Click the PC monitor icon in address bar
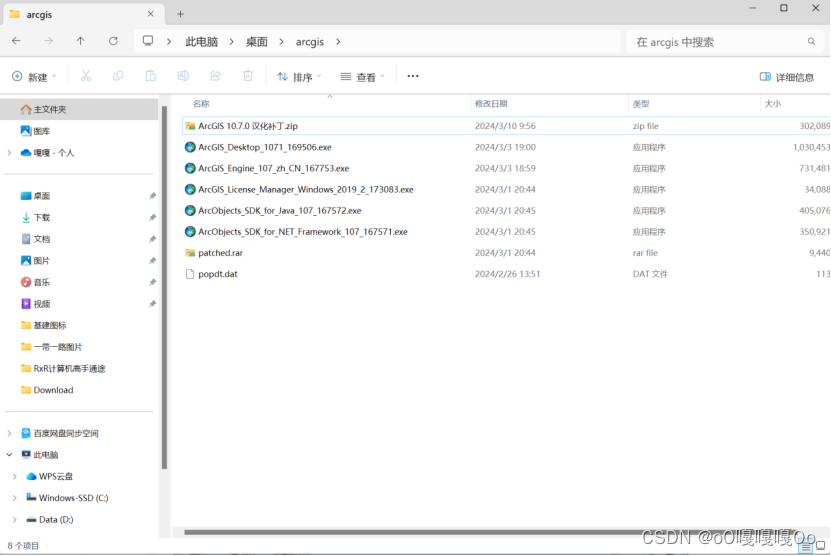The image size is (831, 556). click(x=148, y=41)
